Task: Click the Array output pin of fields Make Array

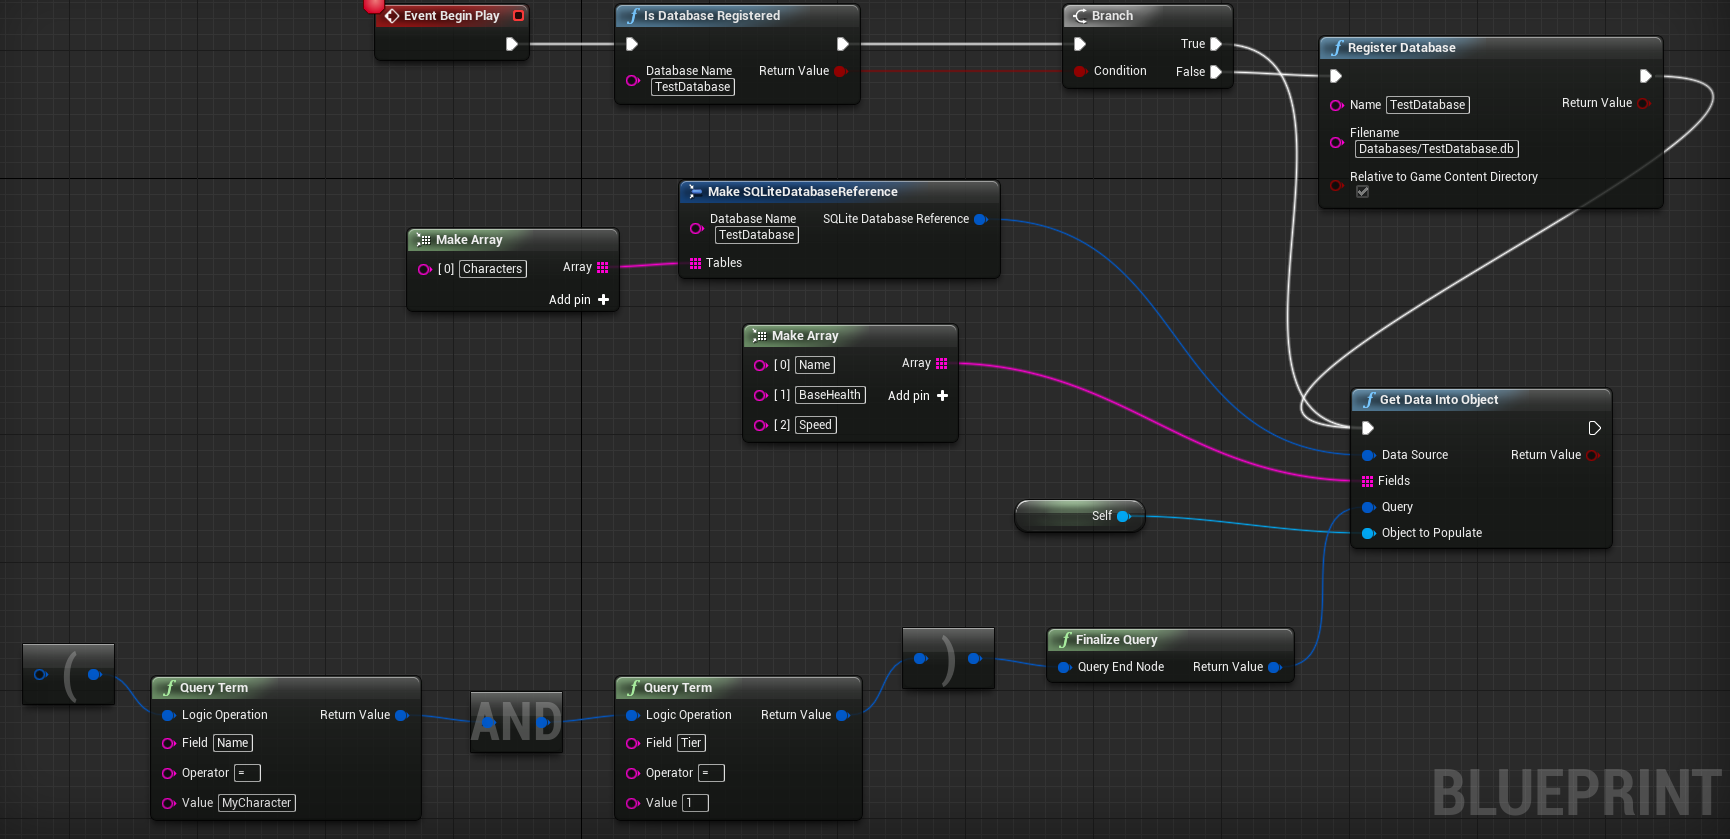Action: pyautogui.click(x=941, y=363)
